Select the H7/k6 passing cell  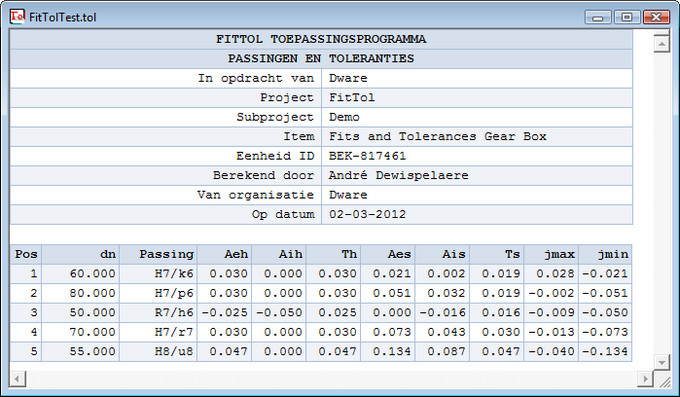(x=158, y=274)
